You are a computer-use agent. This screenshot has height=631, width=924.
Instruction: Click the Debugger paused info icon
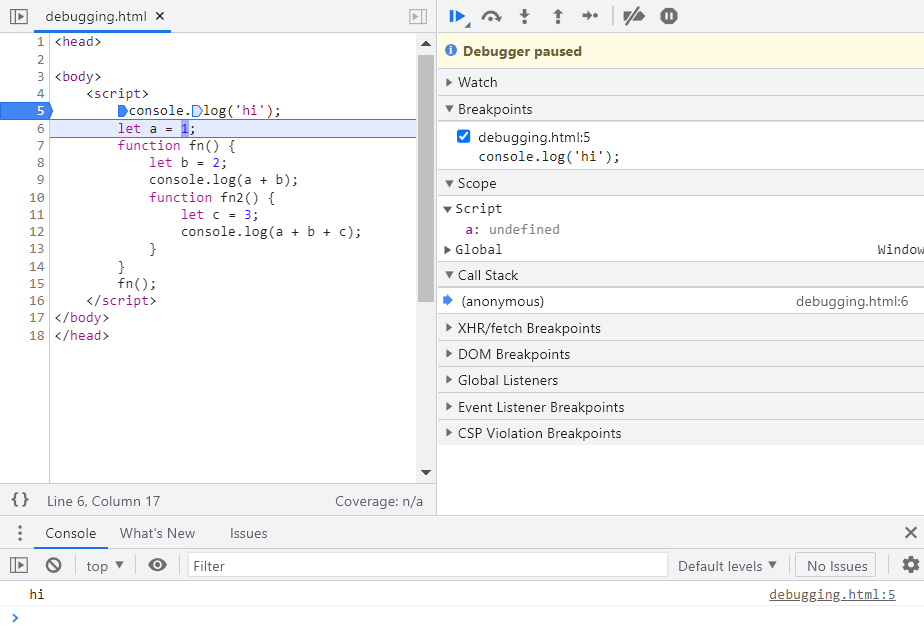[451, 51]
